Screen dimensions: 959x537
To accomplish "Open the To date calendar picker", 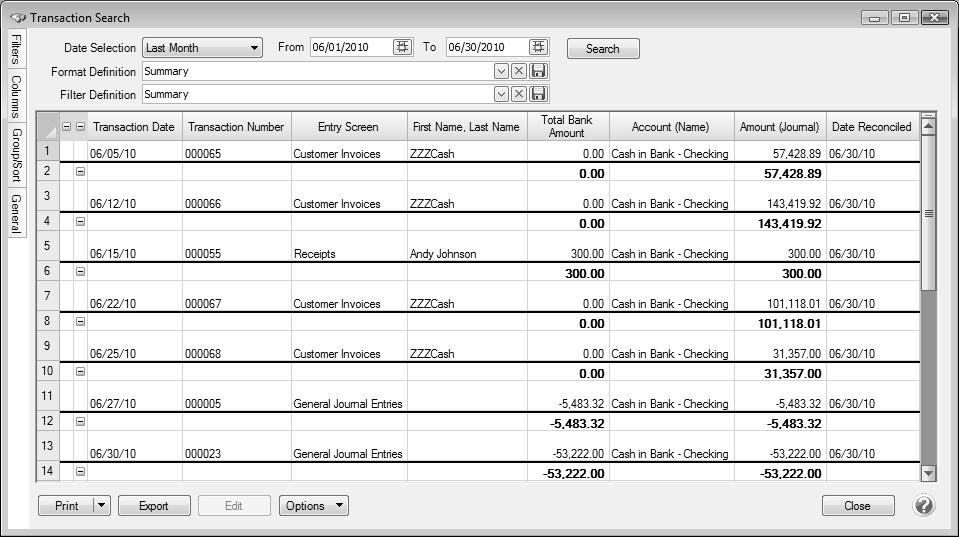I will (538, 47).
